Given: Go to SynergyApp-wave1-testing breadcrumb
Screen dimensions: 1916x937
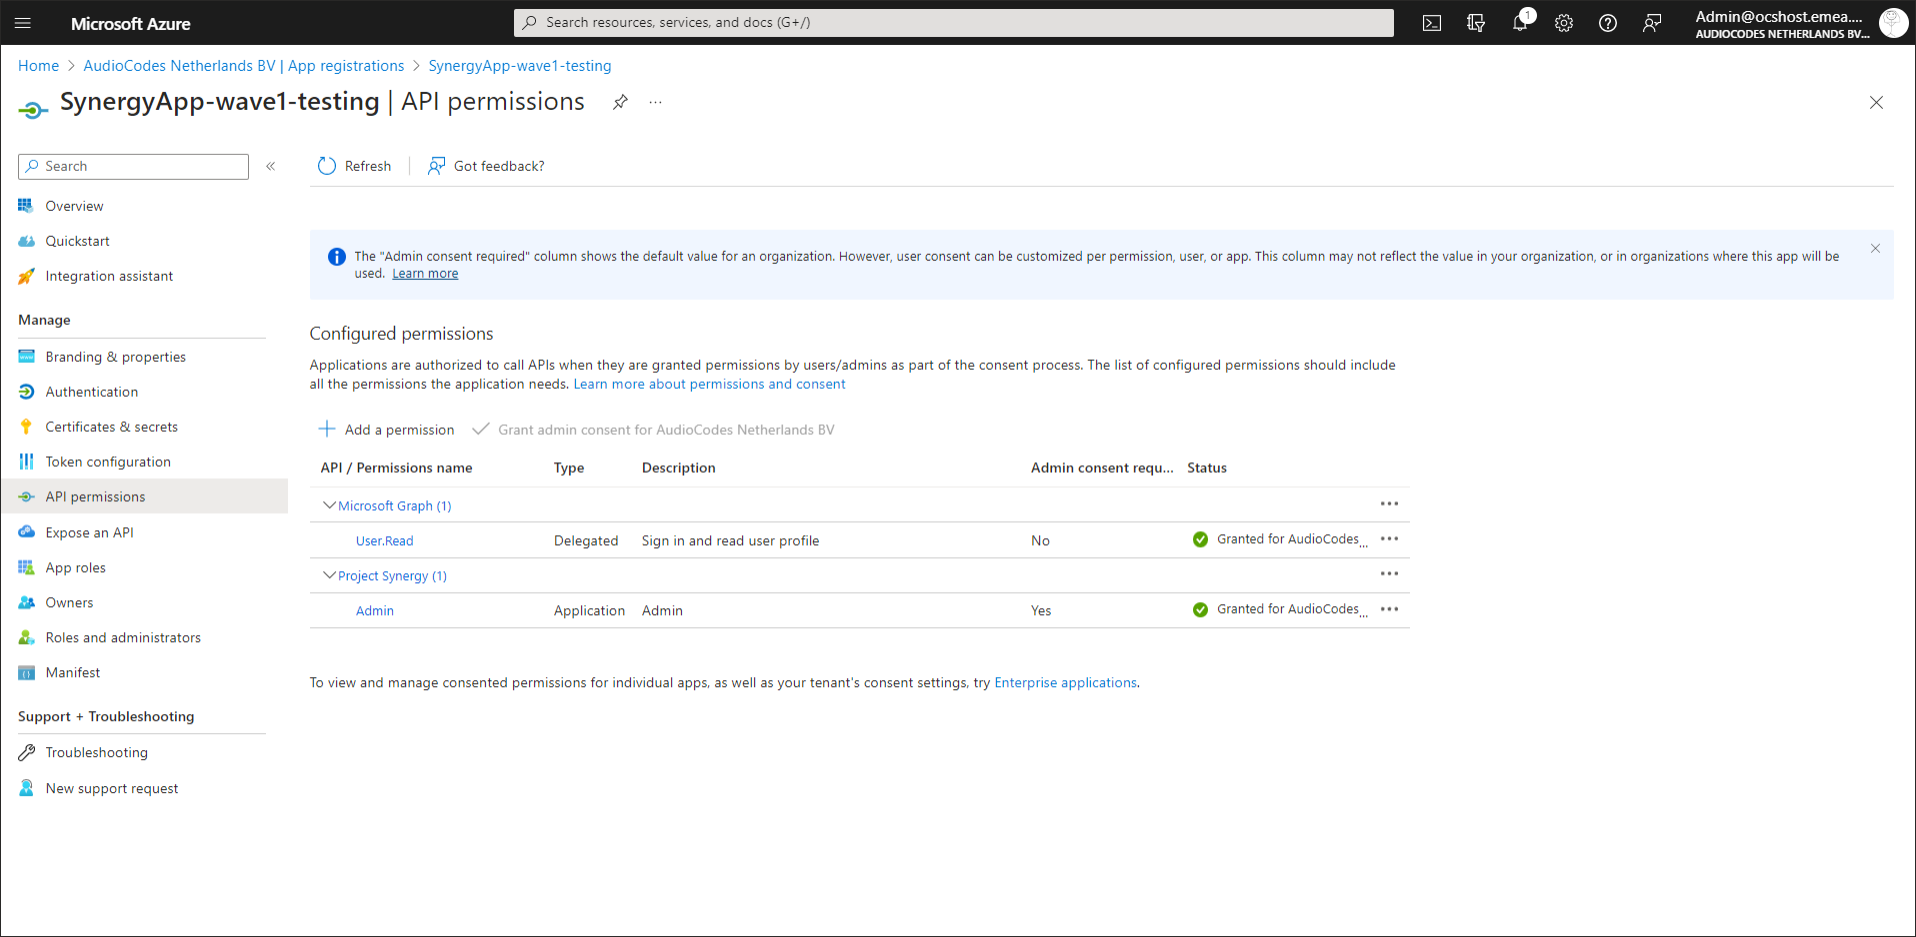Looking at the screenshot, I should (x=520, y=66).
